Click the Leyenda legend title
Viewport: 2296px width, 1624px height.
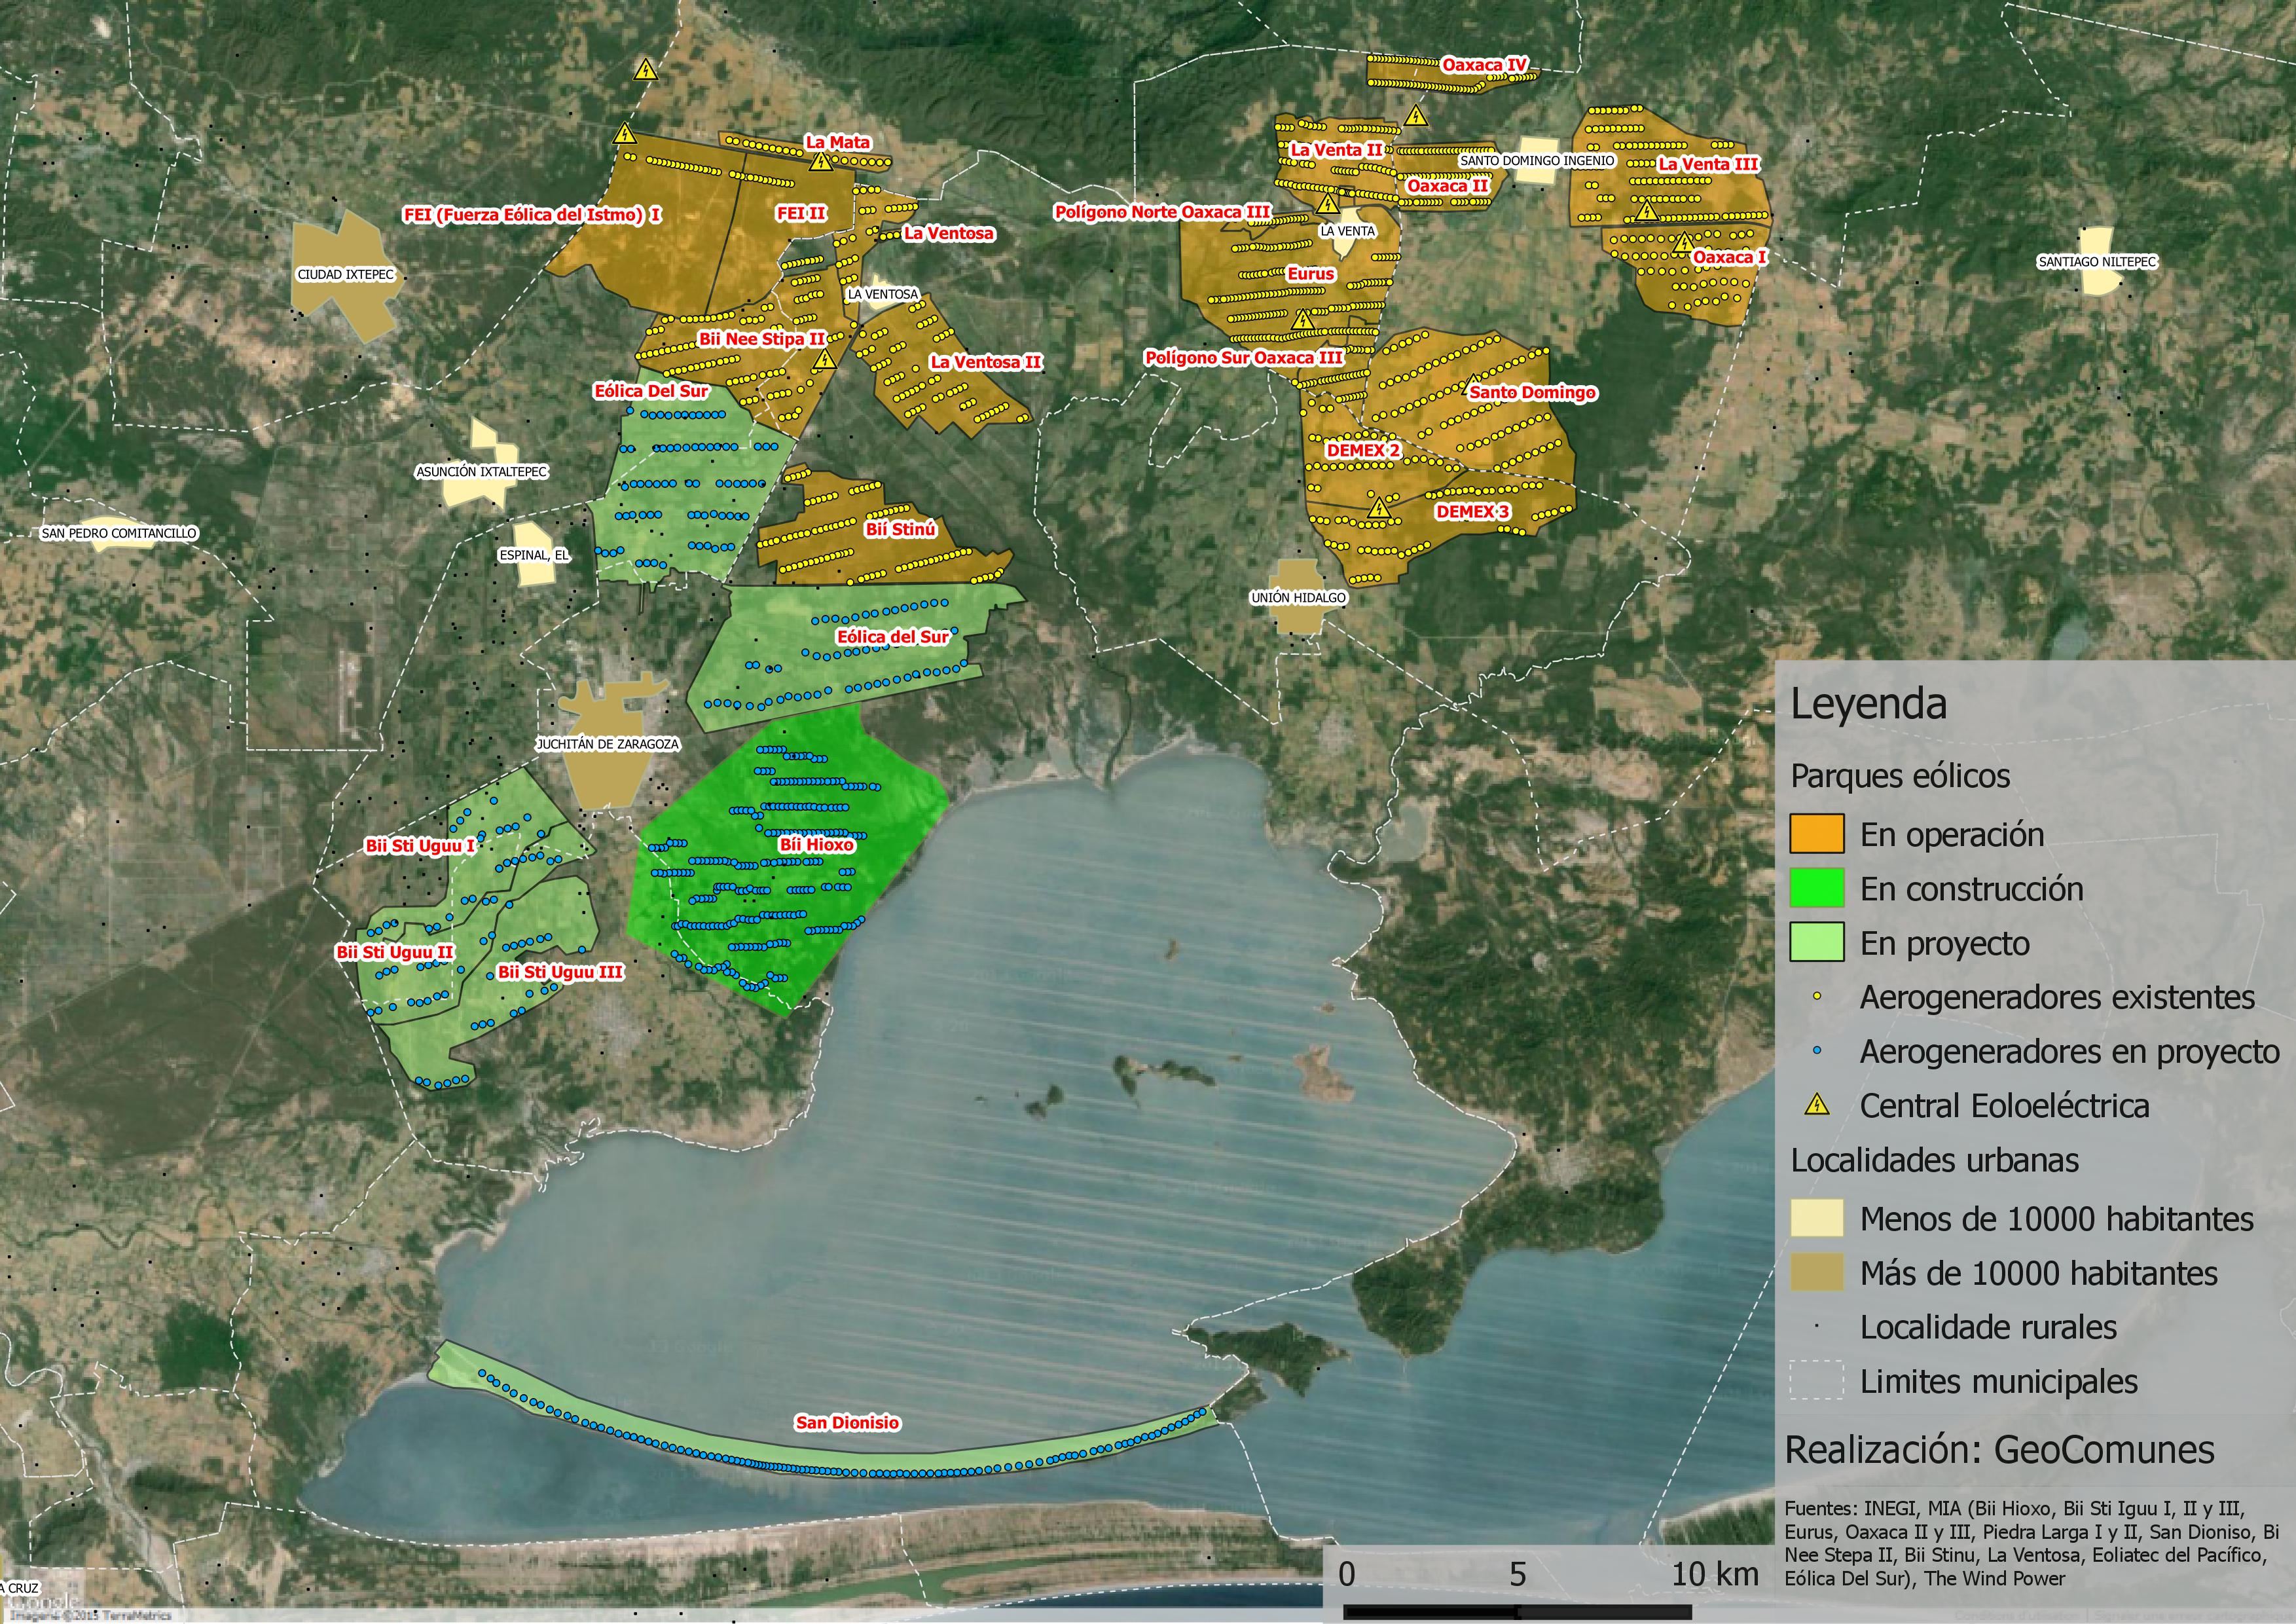pos(1868,704)
